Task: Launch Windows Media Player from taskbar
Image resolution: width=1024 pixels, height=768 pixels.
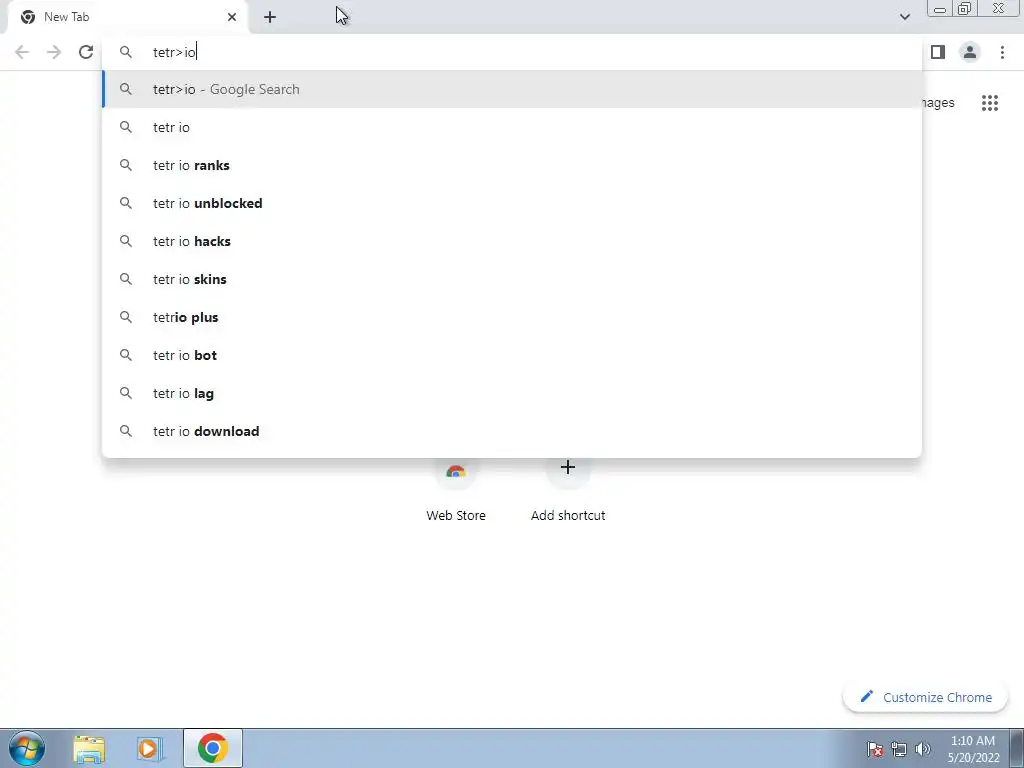Action: click(150, 748)
